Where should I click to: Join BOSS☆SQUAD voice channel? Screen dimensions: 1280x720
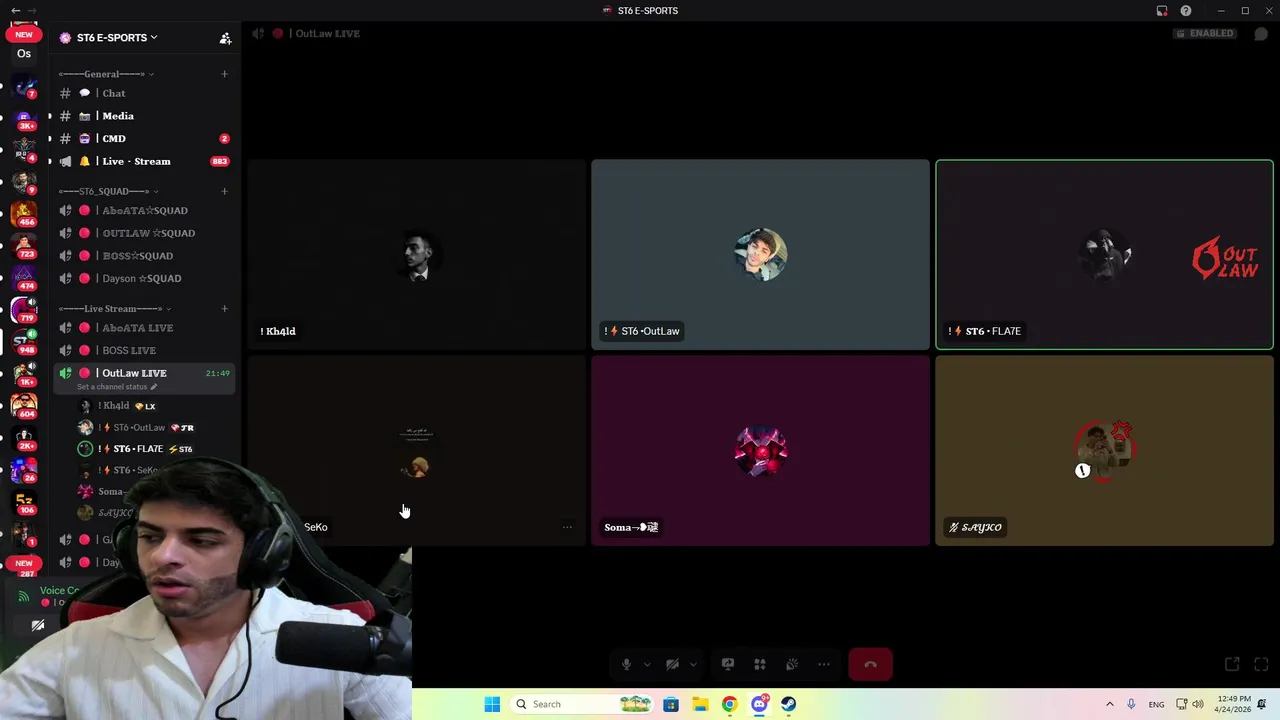pos(144,256)
